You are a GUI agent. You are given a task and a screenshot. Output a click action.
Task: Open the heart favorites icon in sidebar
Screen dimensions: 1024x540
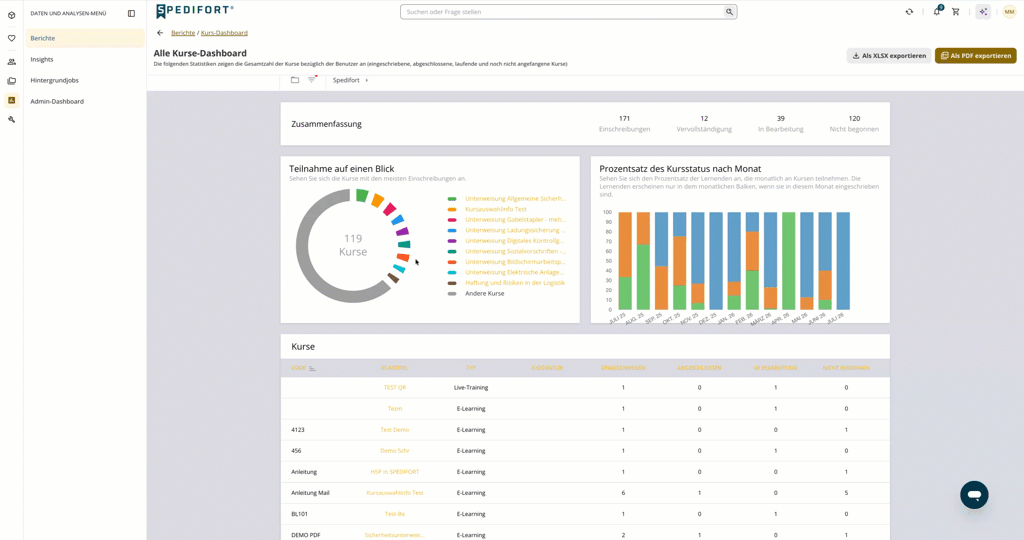coord(11,39)
